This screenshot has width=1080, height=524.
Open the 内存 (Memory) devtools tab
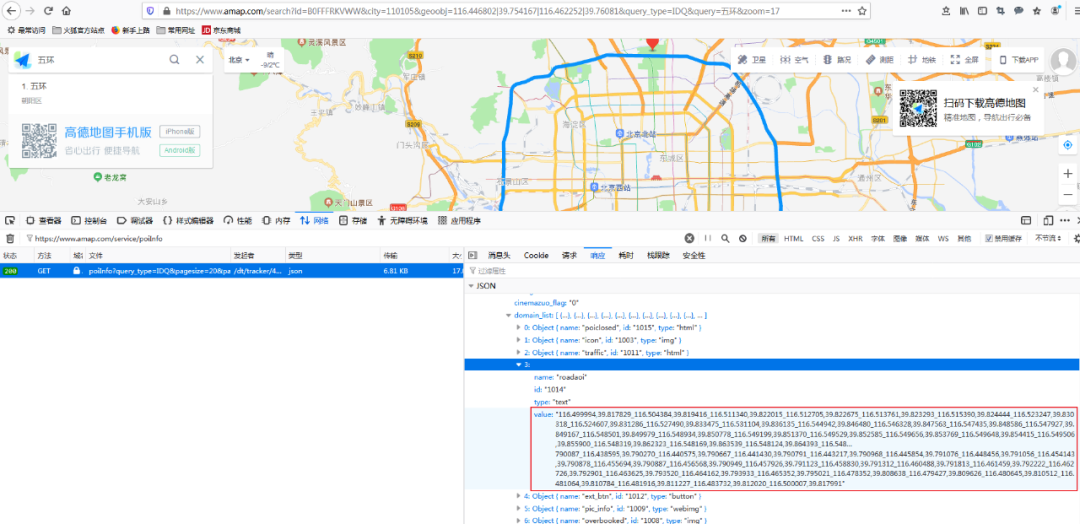pos(276,221)
